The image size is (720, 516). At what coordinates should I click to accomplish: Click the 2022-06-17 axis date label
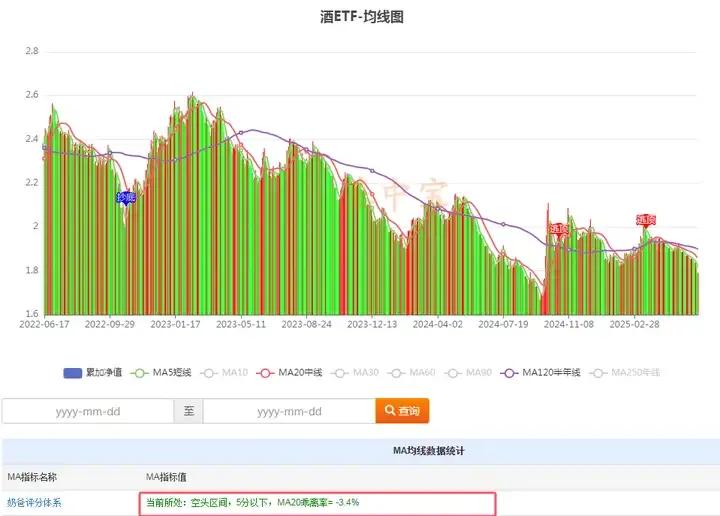tap(45, 324)
